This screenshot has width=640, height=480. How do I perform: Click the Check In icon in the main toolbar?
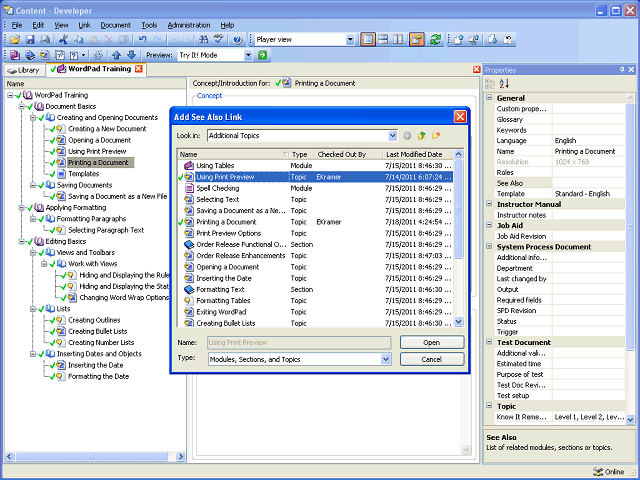tap(459, 40)
